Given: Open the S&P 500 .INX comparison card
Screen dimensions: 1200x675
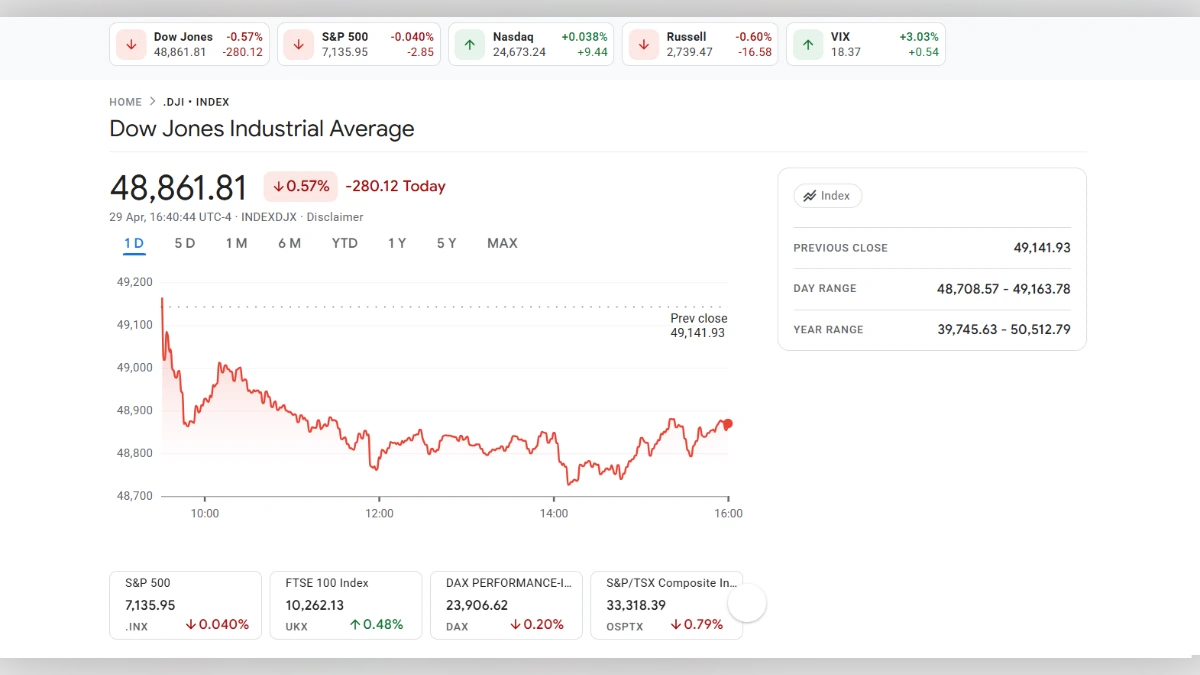Looking at the screenshot, I should point(185,605).
